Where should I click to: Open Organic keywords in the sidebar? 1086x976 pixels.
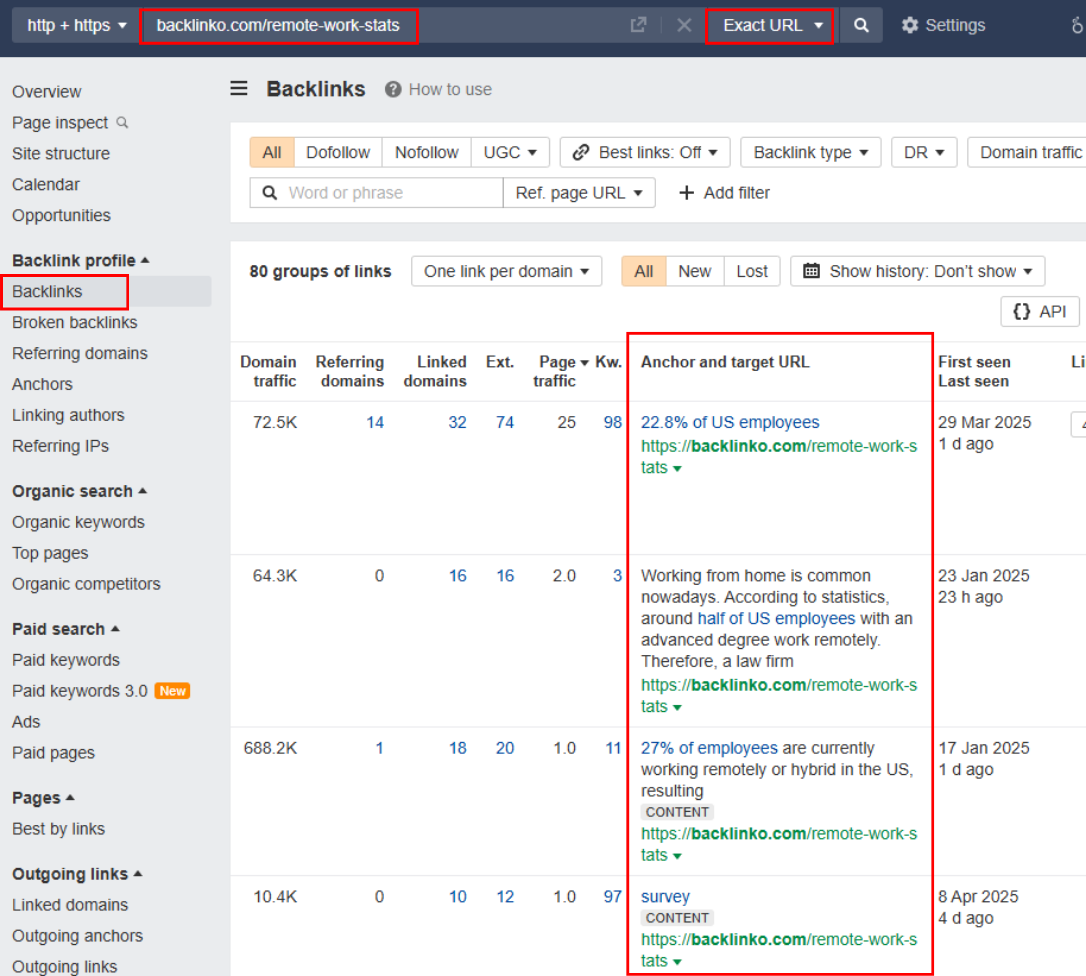click(x=78, y=522)
